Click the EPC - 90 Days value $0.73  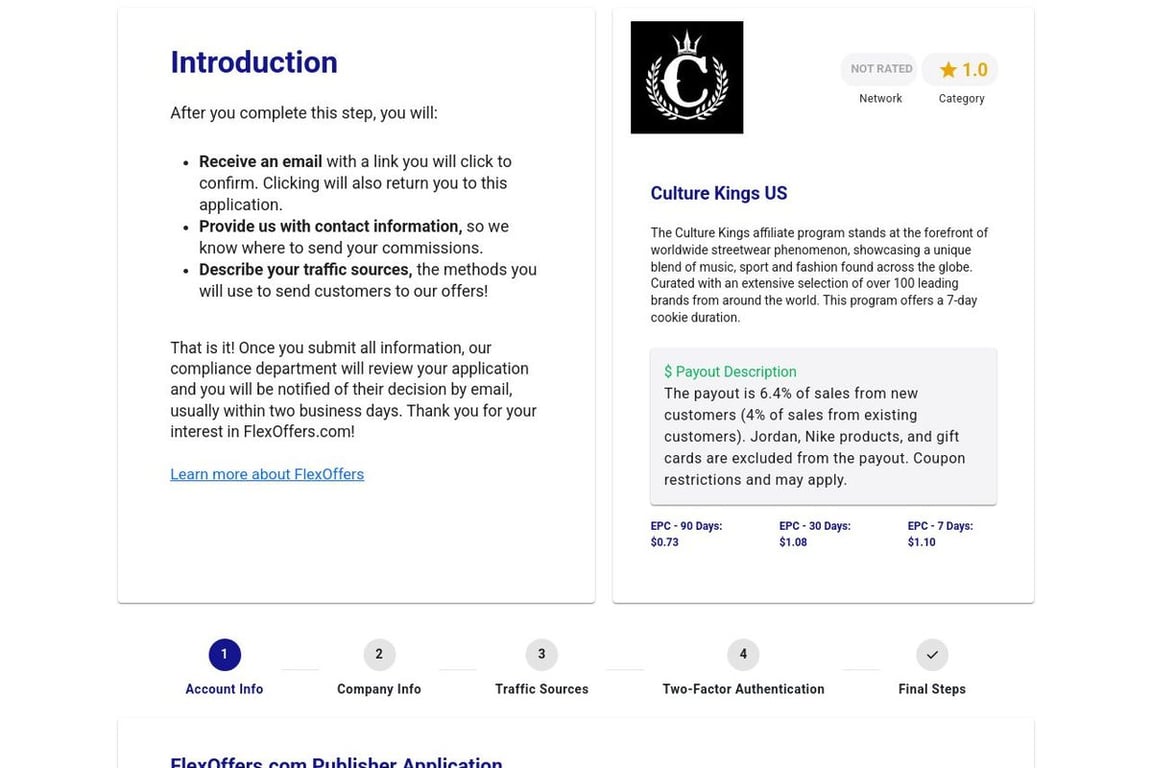[664, 542]
